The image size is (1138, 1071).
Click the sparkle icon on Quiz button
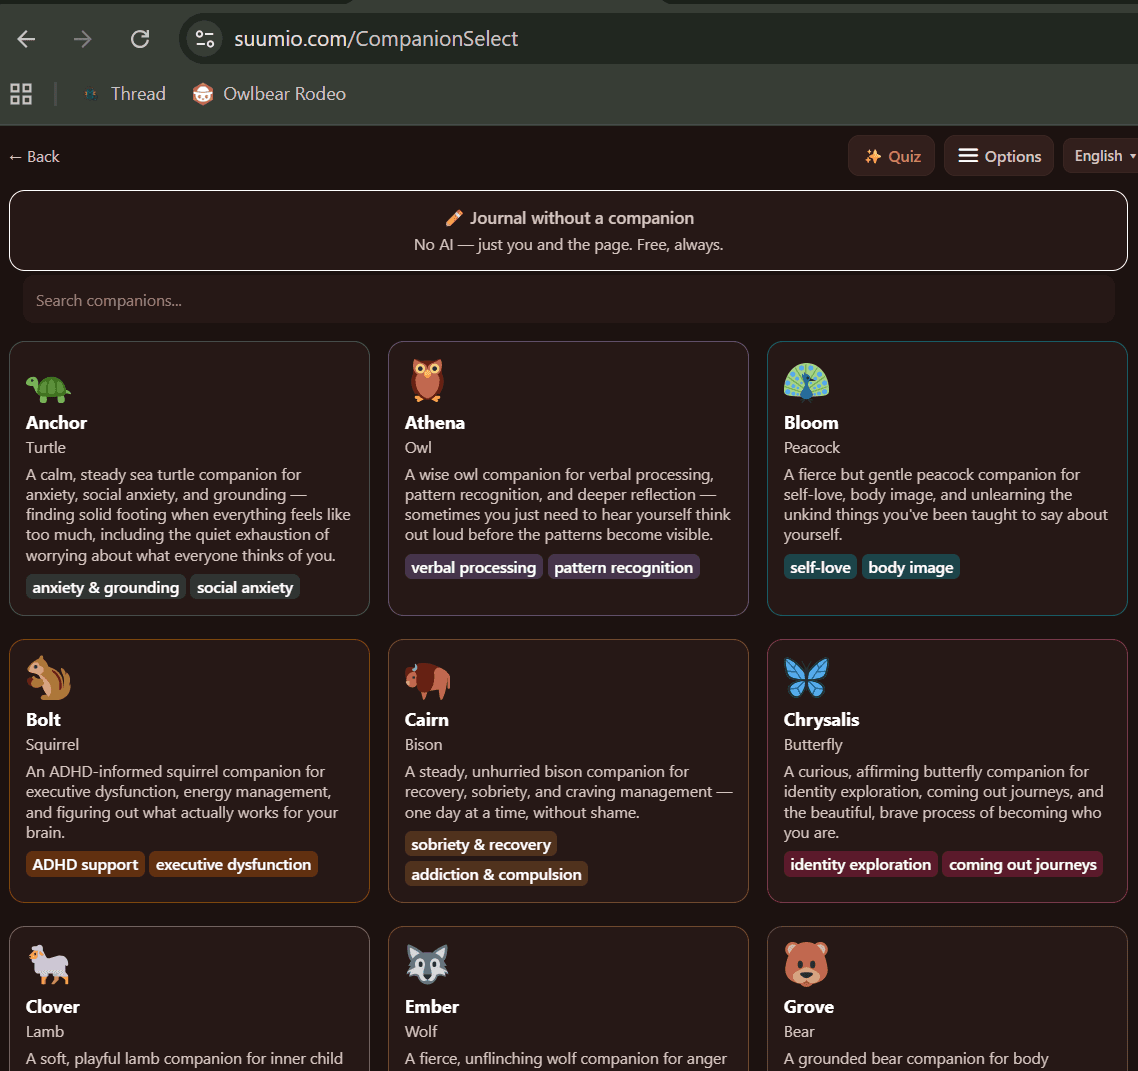873,156
